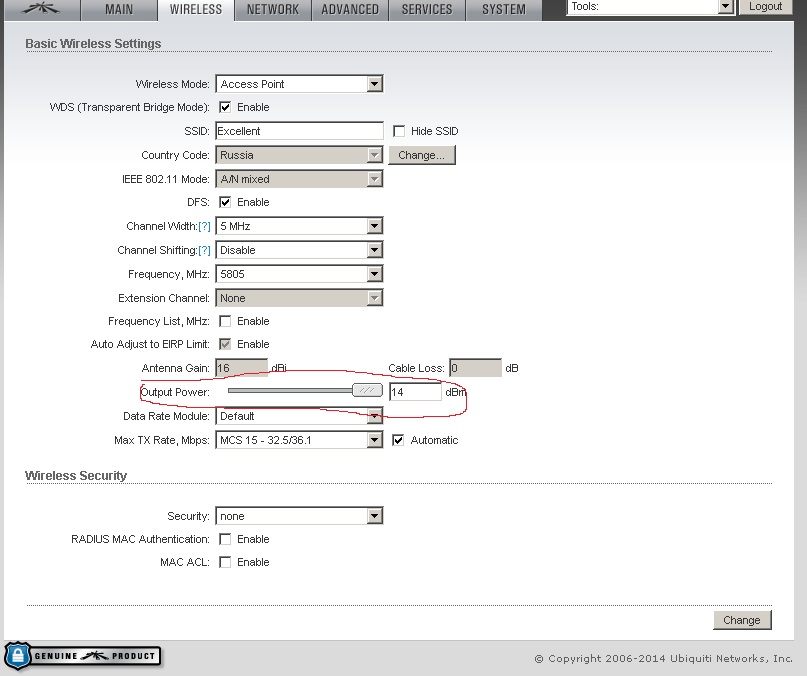Open Channel Shifting help [?] link
The image size is (807, 676).
coord(205,251)
